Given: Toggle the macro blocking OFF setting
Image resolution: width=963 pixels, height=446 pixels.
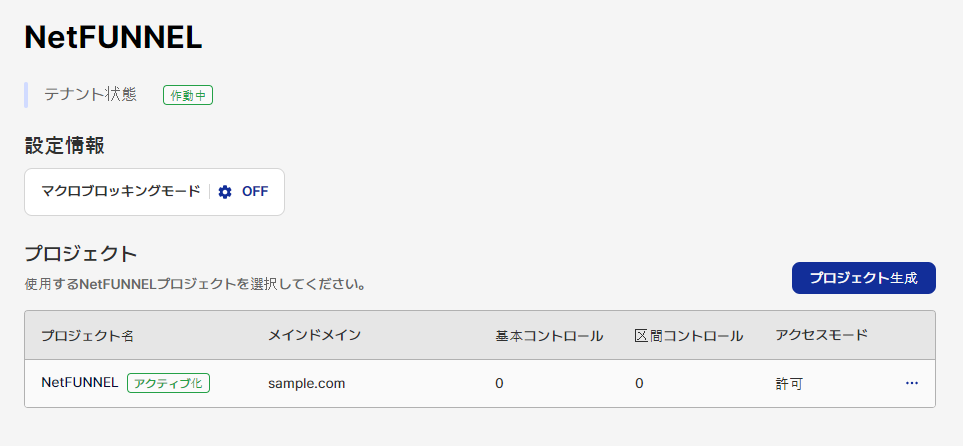Looking at the screenshot, I should (x=255, y=192).
